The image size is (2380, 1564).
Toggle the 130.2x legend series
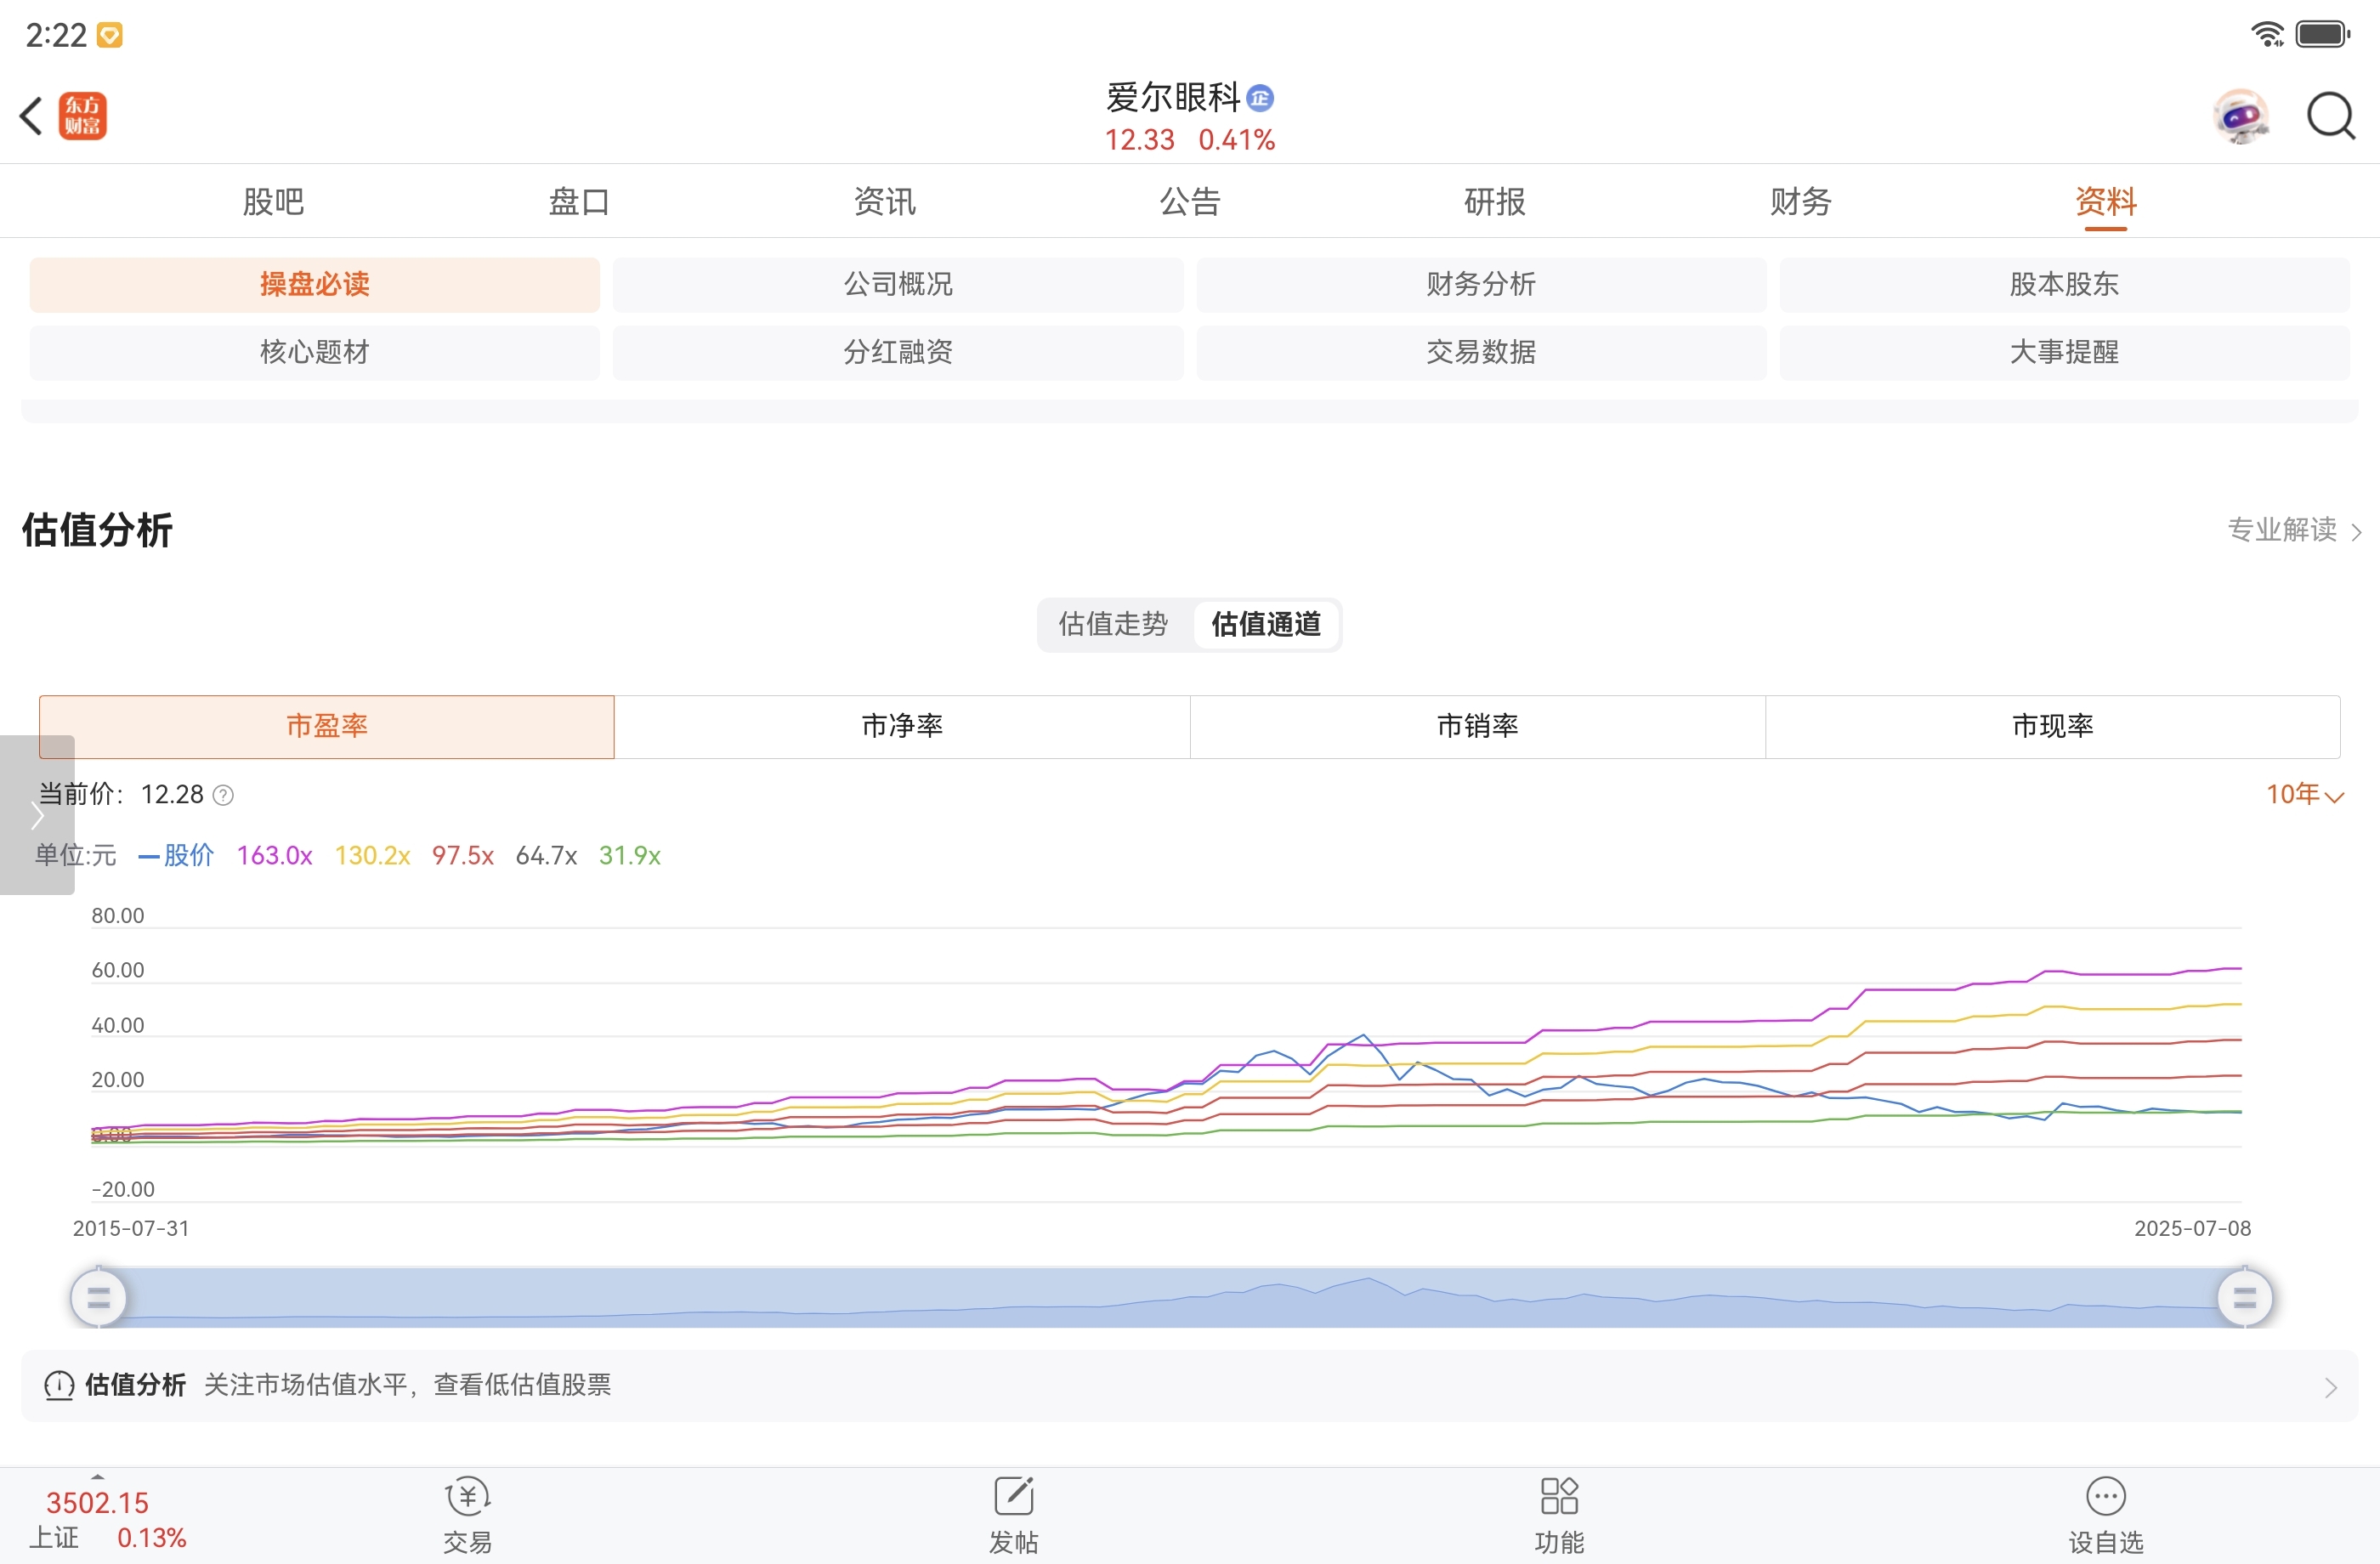tap(372, 856)
